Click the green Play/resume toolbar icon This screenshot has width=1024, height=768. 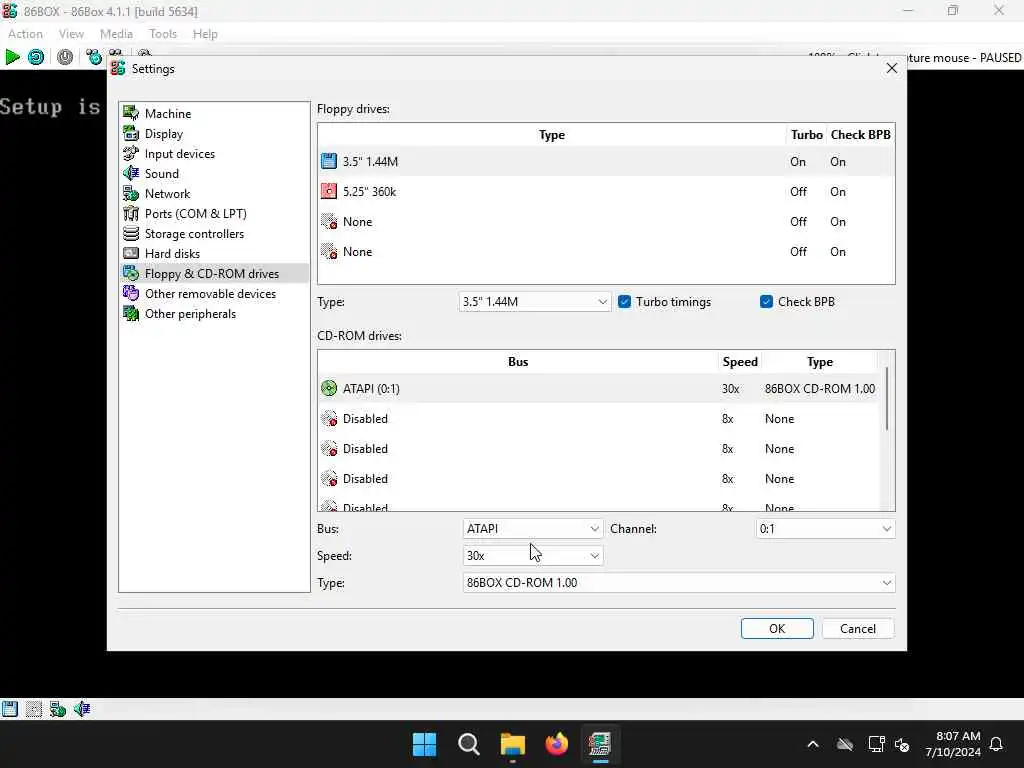12,57
